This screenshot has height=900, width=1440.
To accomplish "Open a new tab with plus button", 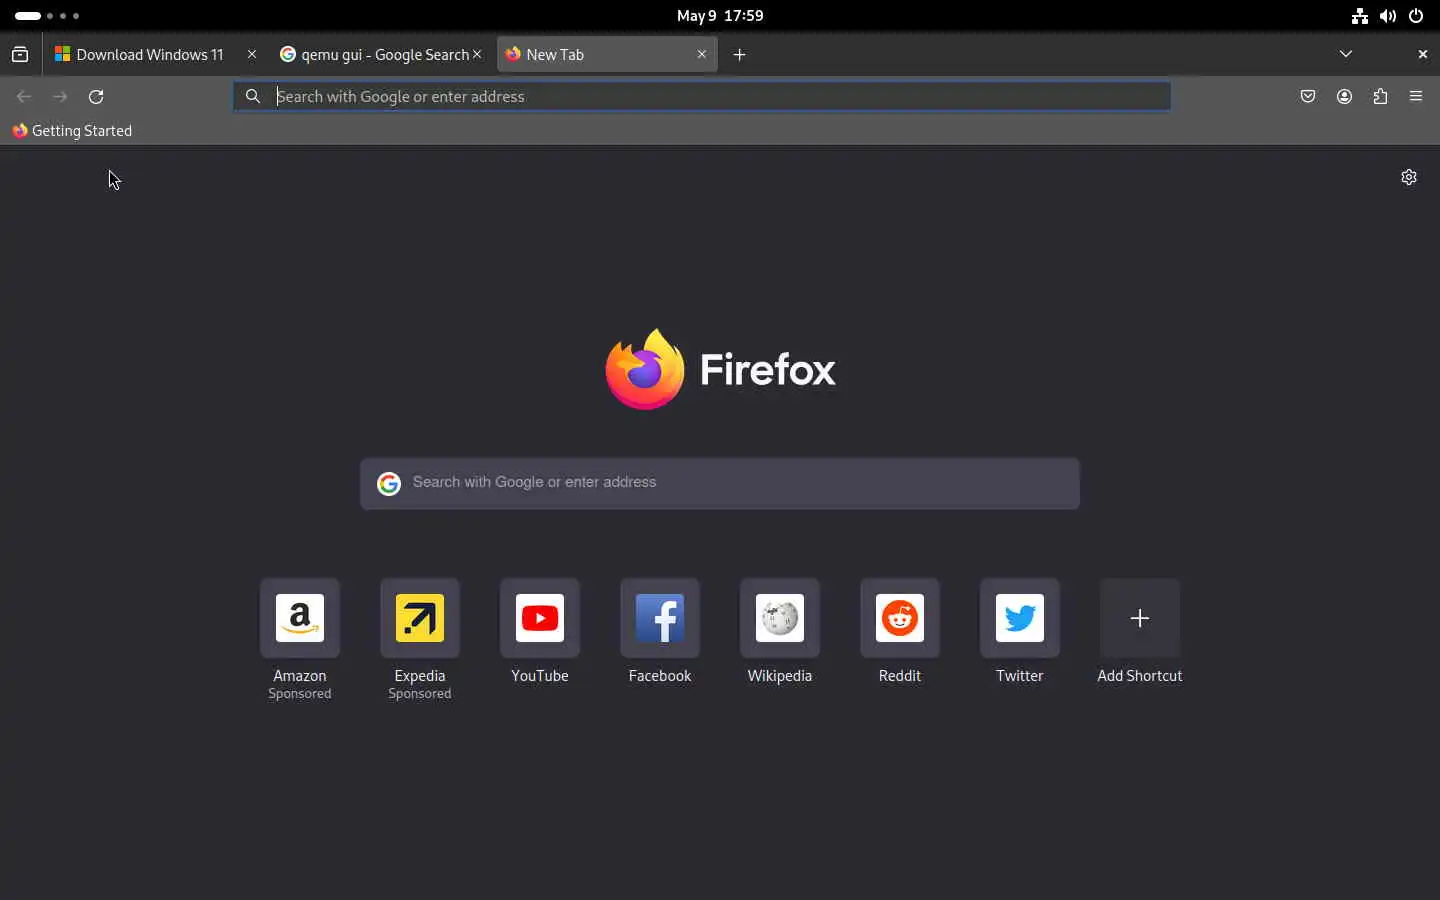I will [740, 54].
